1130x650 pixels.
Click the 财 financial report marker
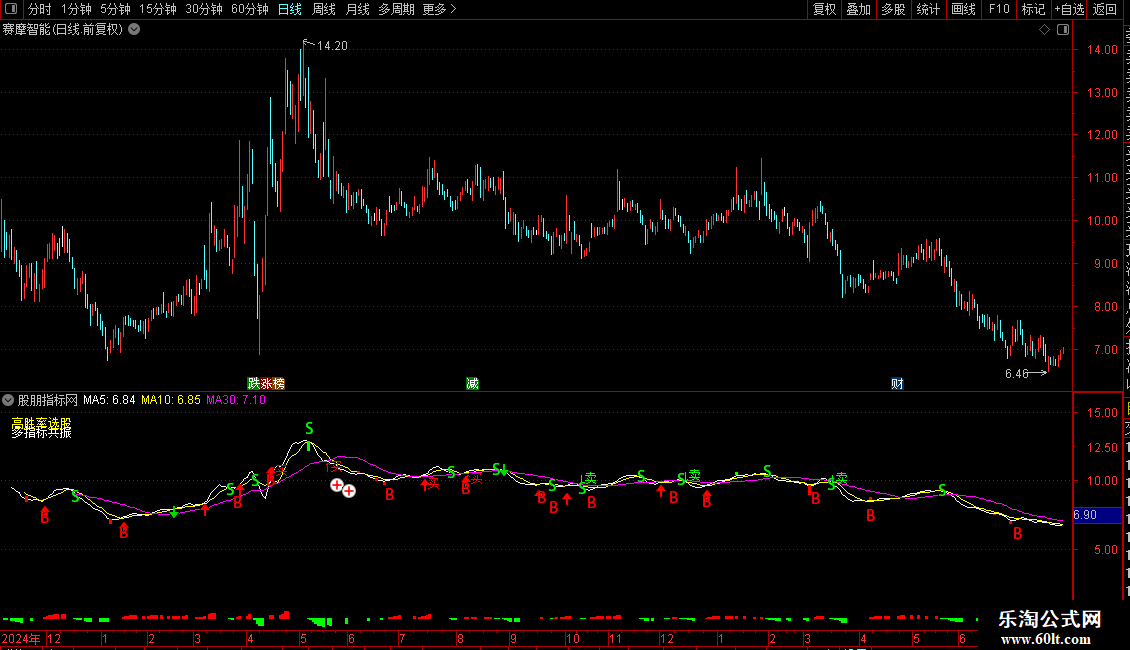(897, 383)
